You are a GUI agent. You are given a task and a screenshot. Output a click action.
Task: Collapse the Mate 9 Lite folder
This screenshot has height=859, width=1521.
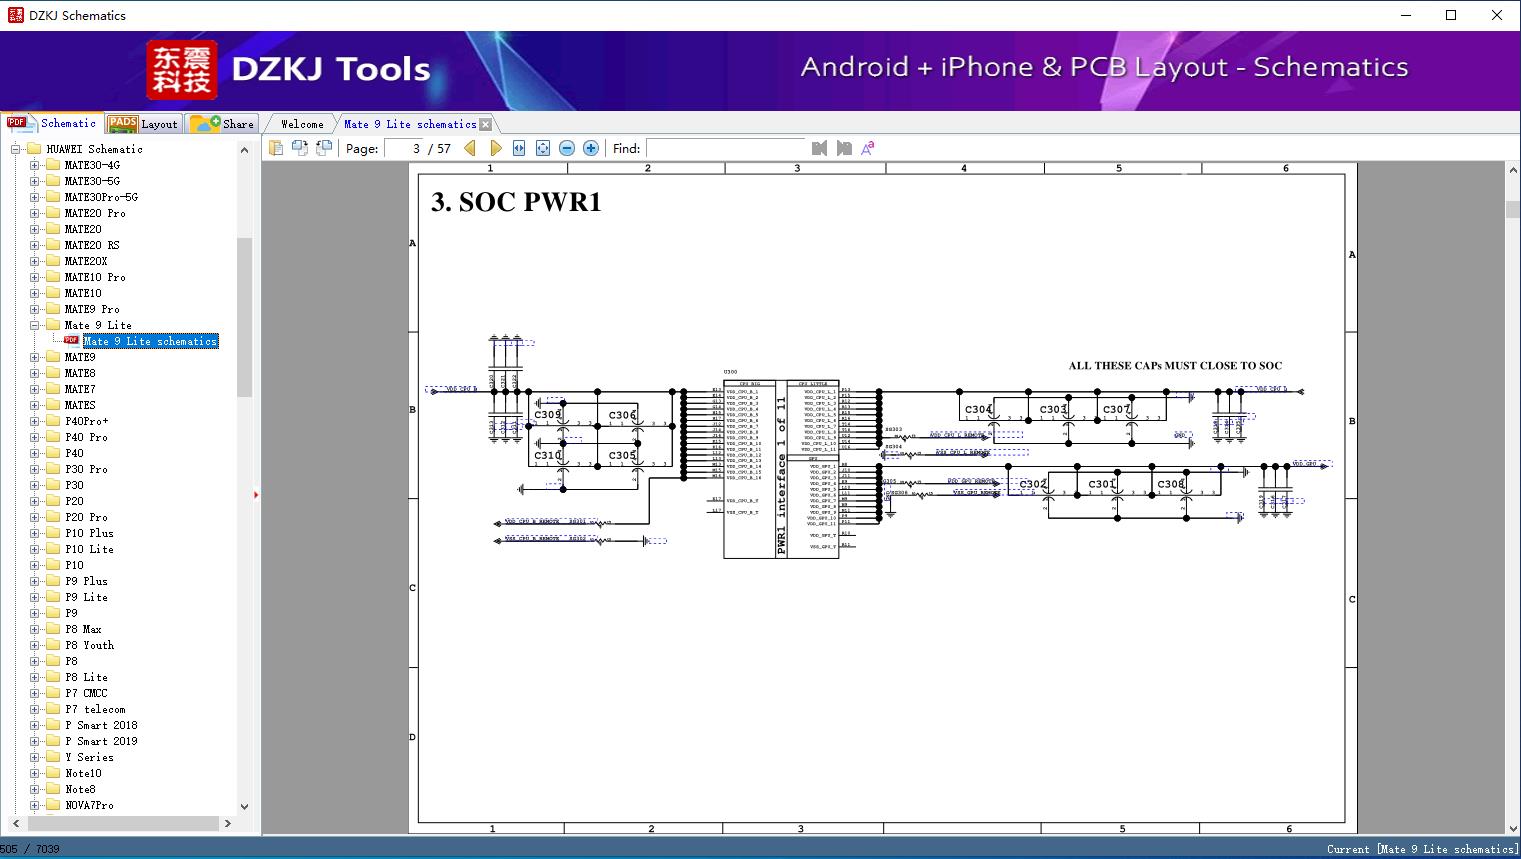pyautogui.click(x=34, y=325)
